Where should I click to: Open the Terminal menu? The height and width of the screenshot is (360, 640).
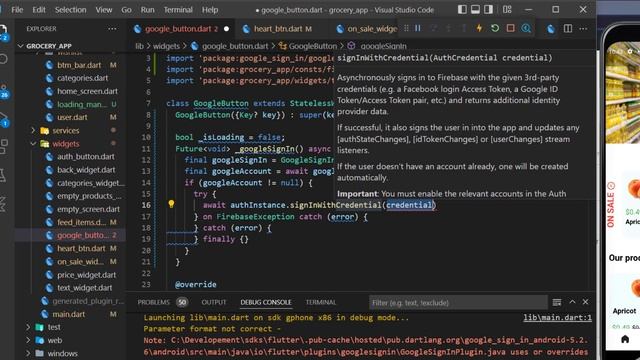coord(178,9)
